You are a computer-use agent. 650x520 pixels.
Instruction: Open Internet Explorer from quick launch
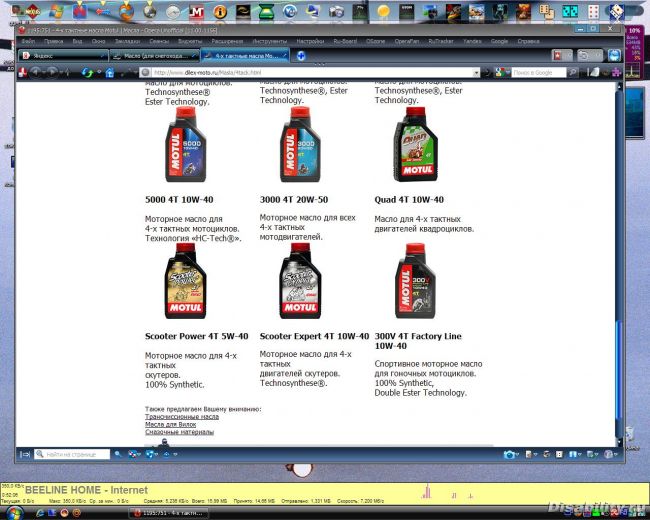tap(40, 513)
